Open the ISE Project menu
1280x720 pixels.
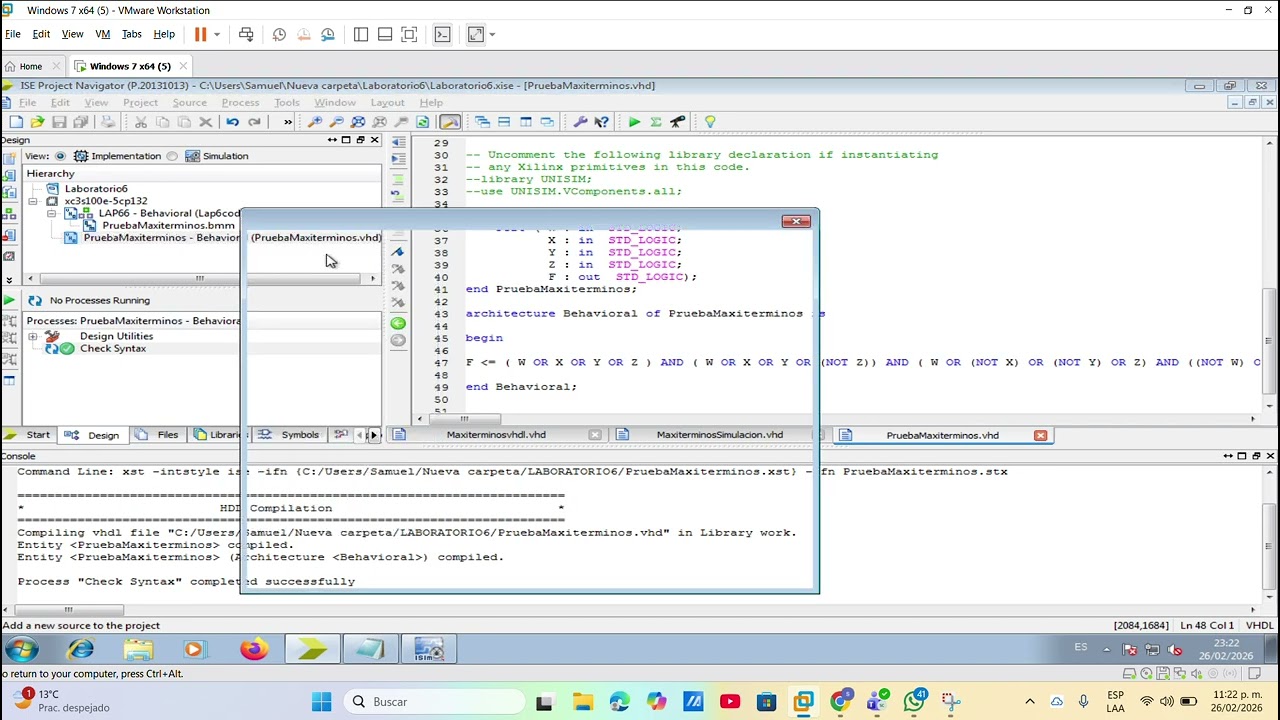[x=140, y=102]
